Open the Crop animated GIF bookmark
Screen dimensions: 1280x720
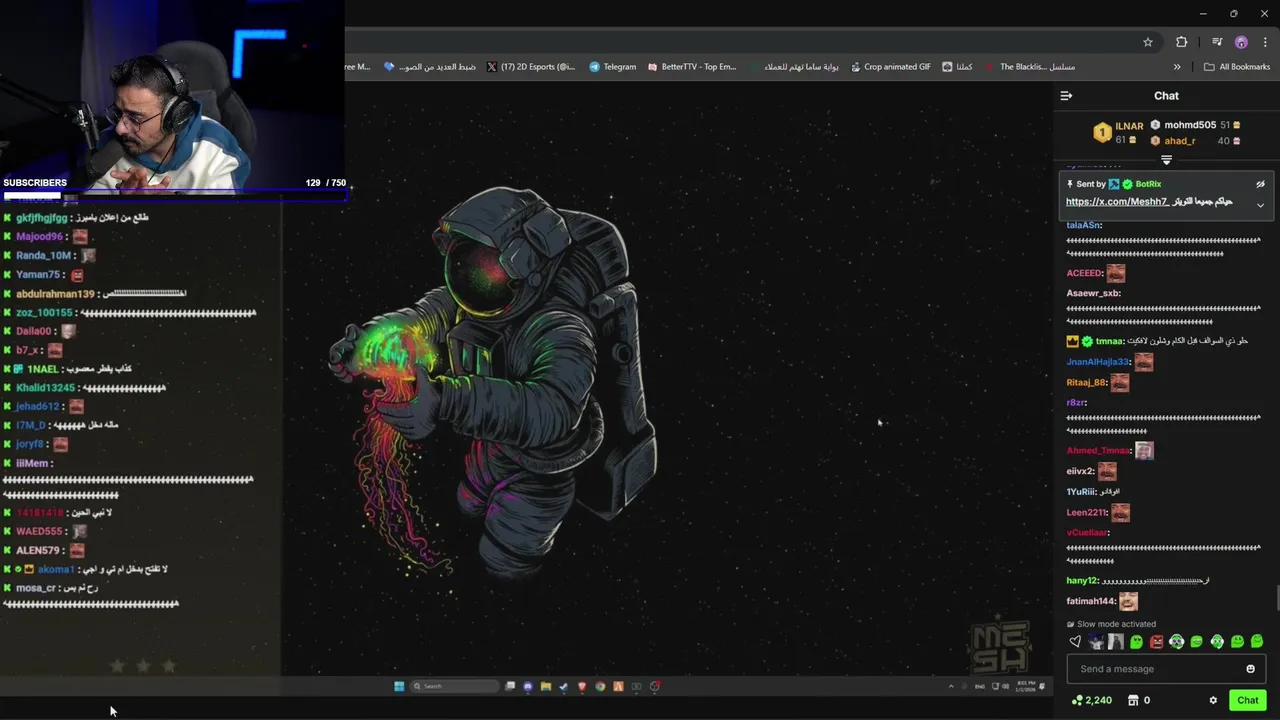(x=891, y=67)
